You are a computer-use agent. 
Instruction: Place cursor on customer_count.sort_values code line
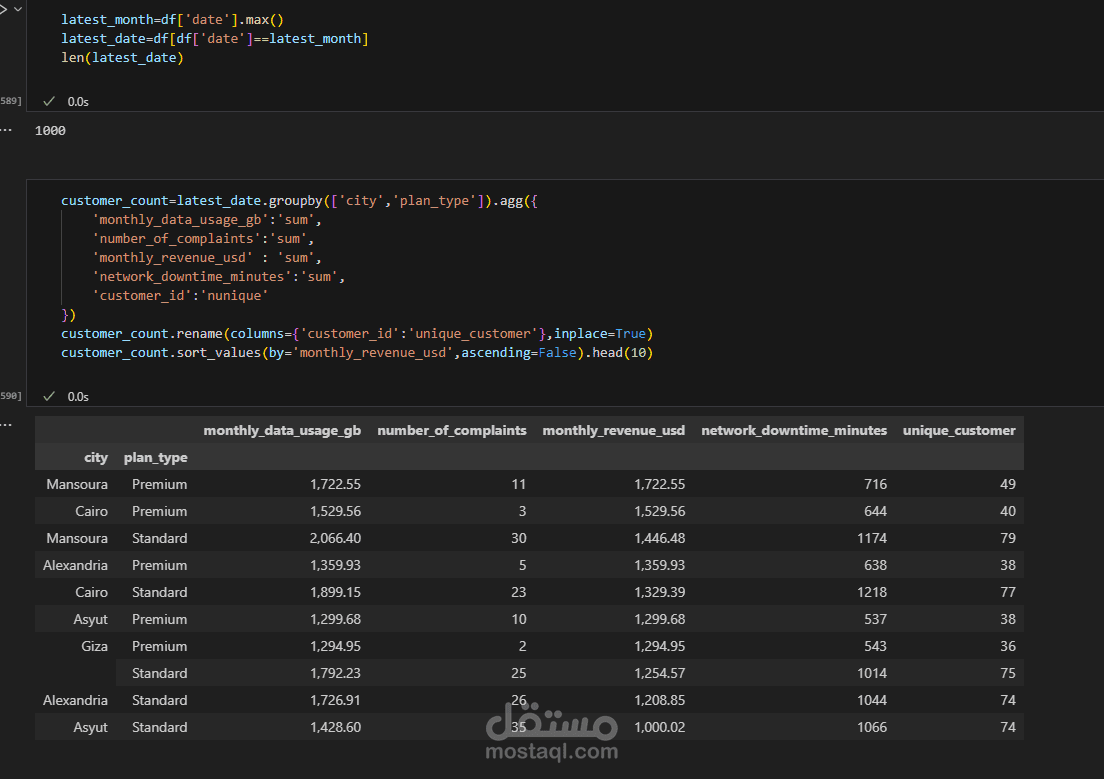click(356, 352)
